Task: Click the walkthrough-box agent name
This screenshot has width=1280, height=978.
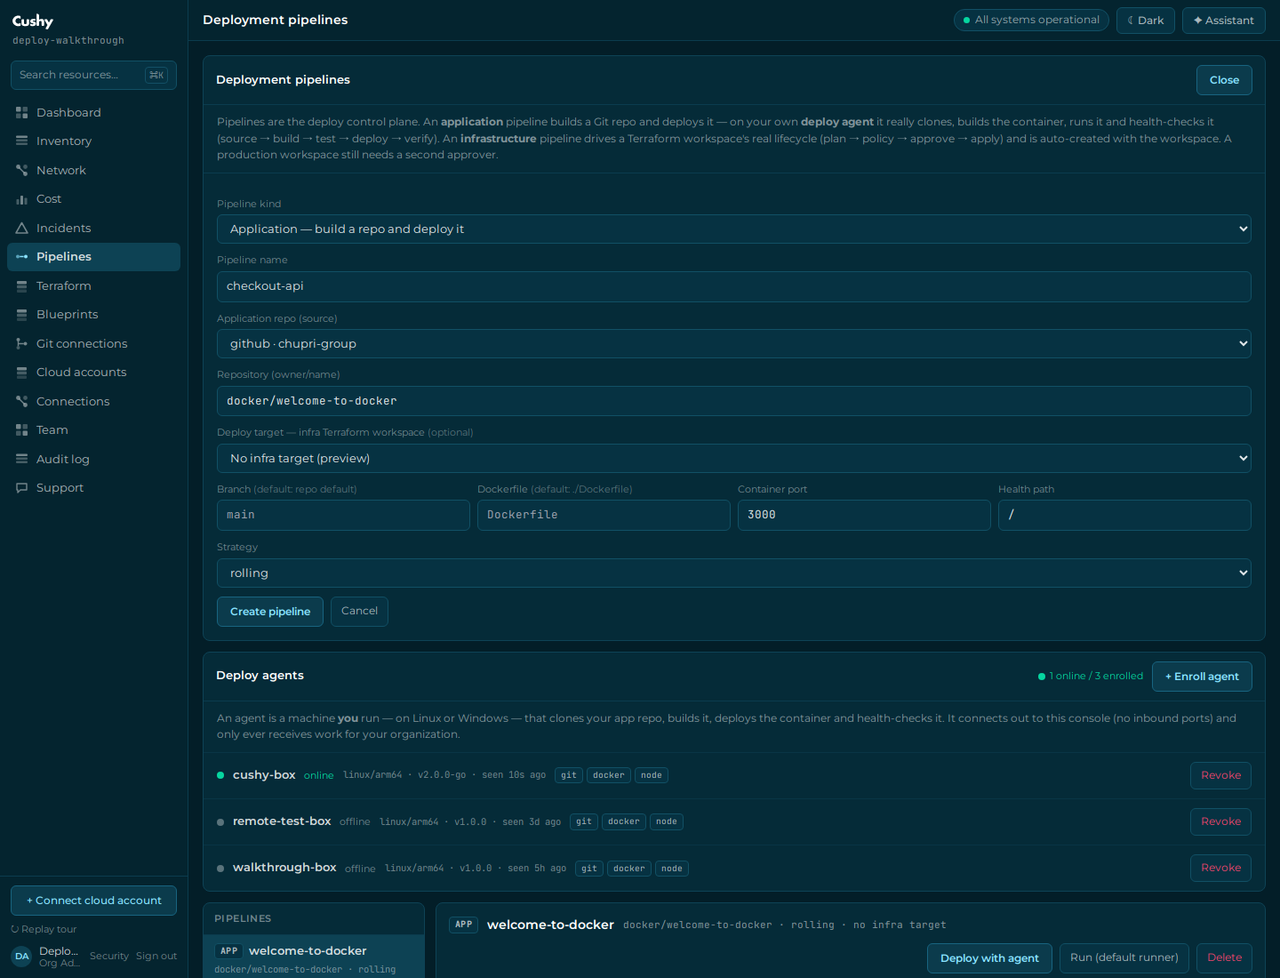Action: pyautogui.click(x=285, y=868)
